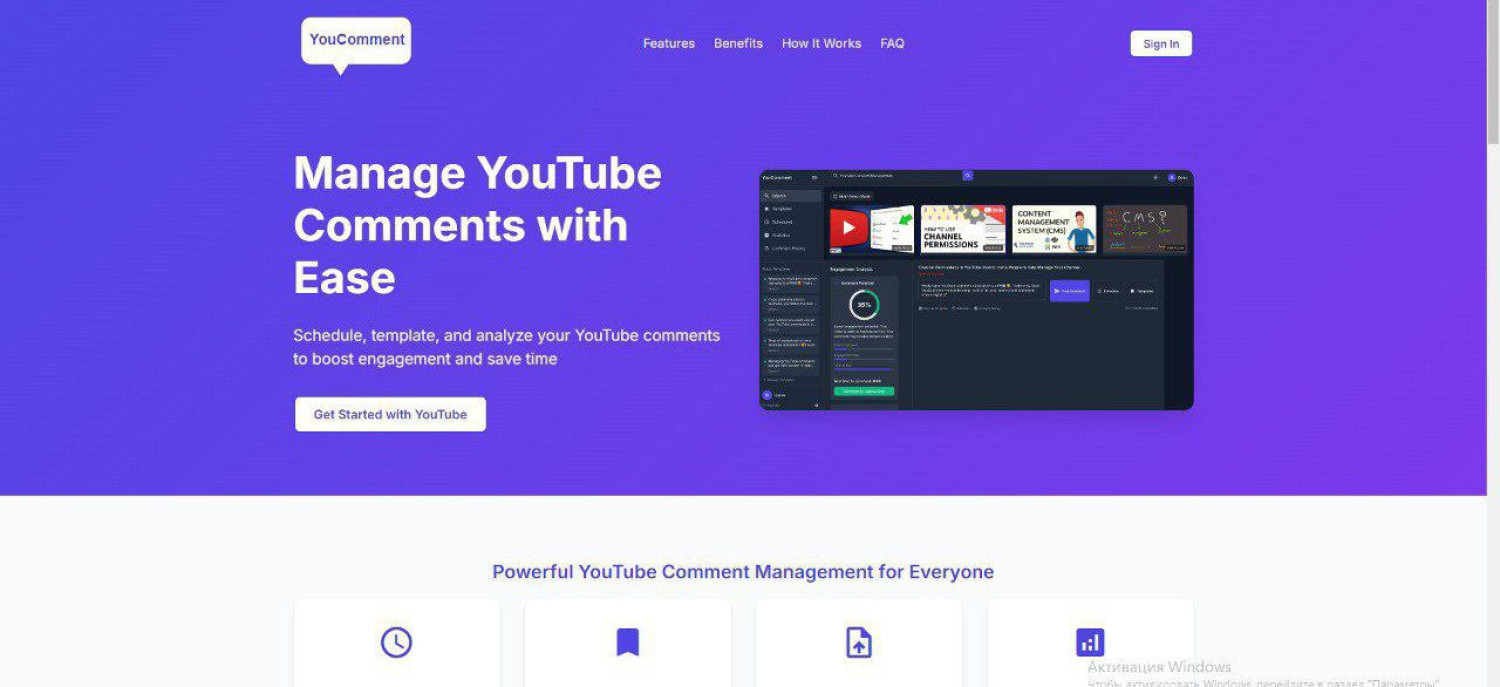Open the FAQ nav link
This screenshot has height=687, width=1500.
(x=892, y=44)
